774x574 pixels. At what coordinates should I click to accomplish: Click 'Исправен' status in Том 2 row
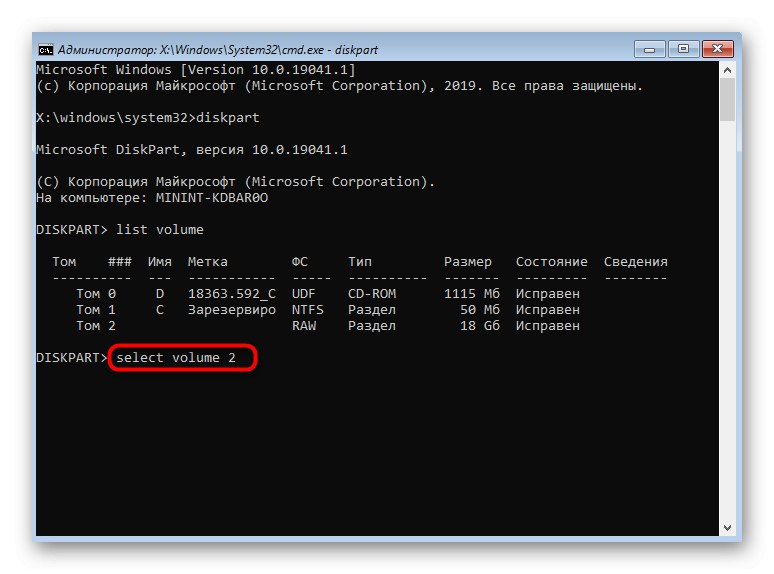pos(548,326)
